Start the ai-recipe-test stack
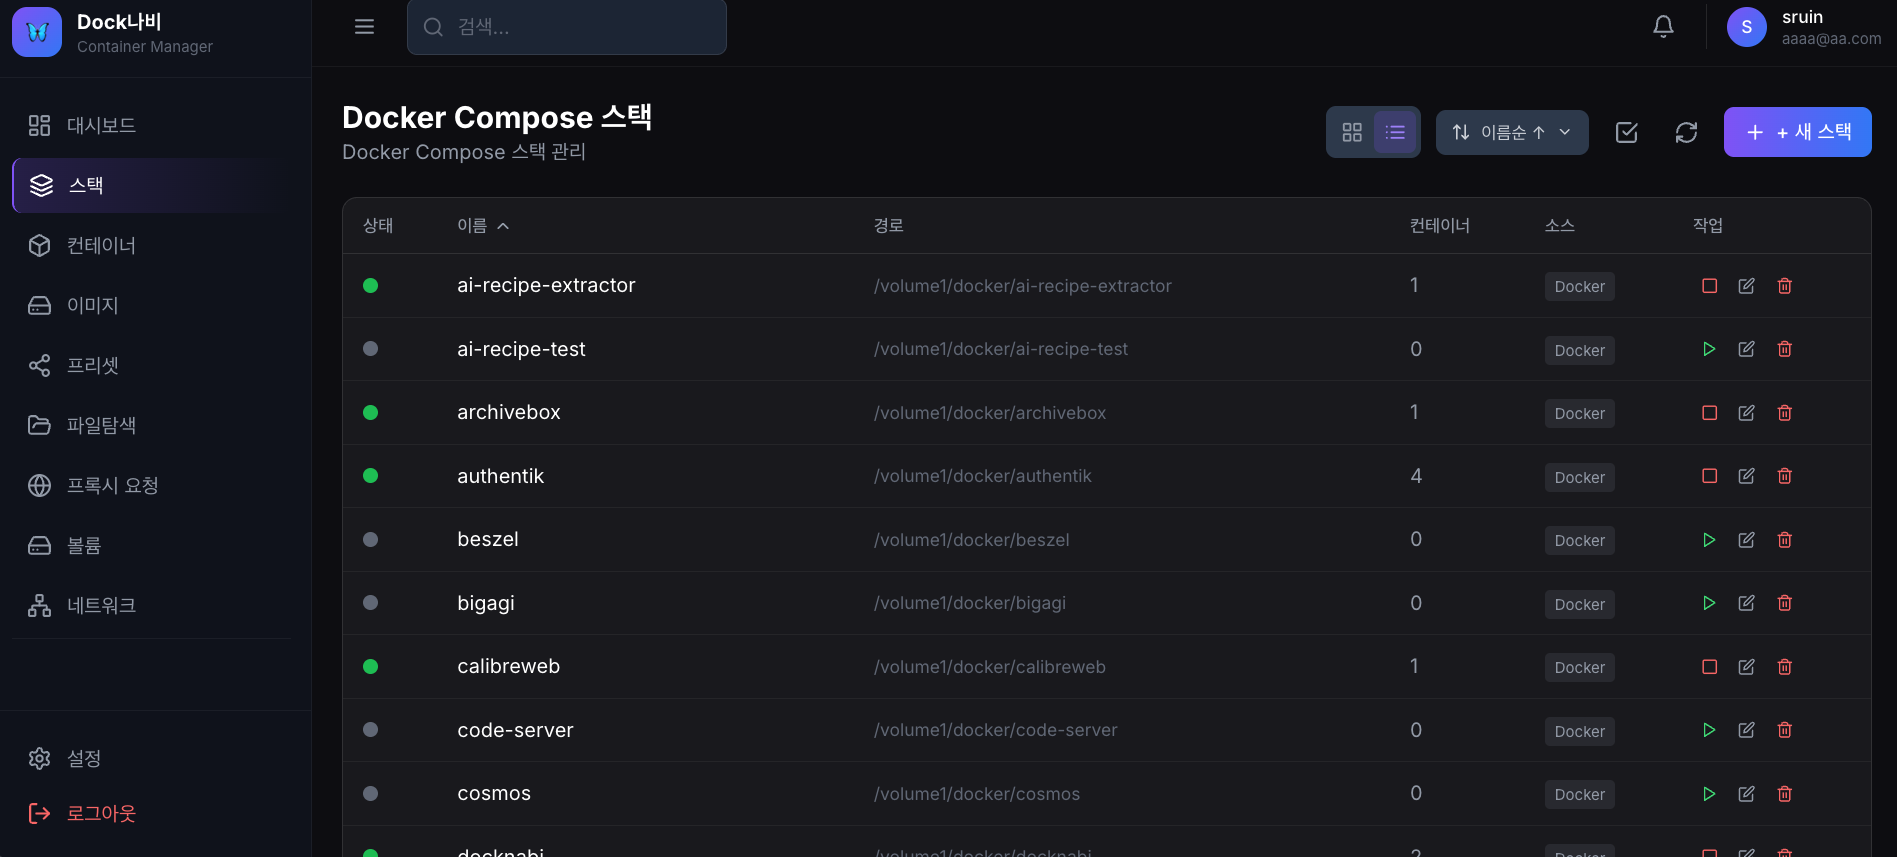The height and width of the screenshot is (857, 1897). [1709, 349]
